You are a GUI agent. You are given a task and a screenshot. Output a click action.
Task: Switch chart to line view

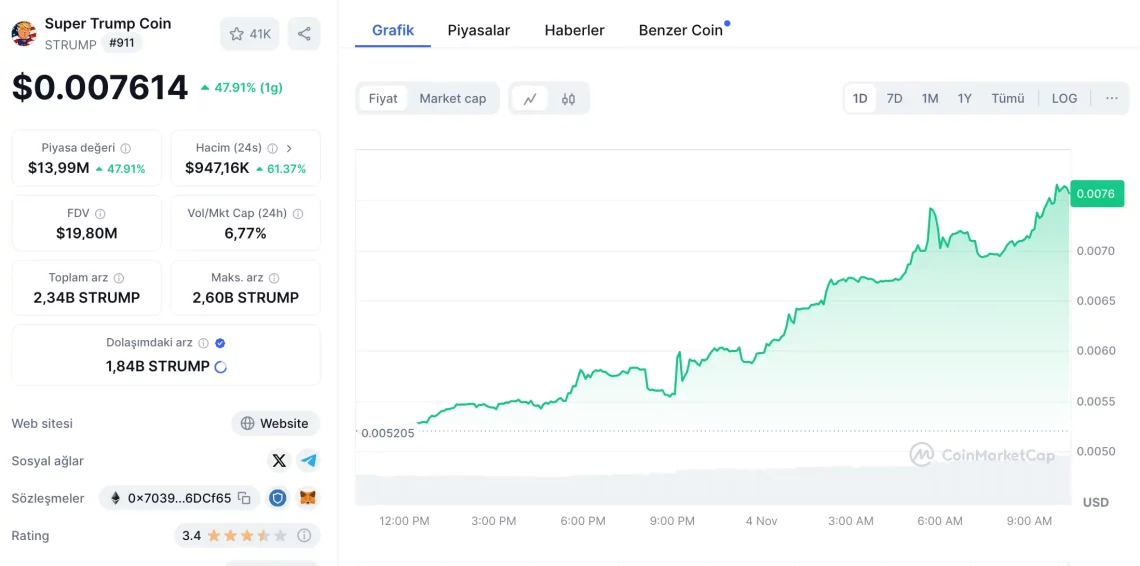point(530,99)
